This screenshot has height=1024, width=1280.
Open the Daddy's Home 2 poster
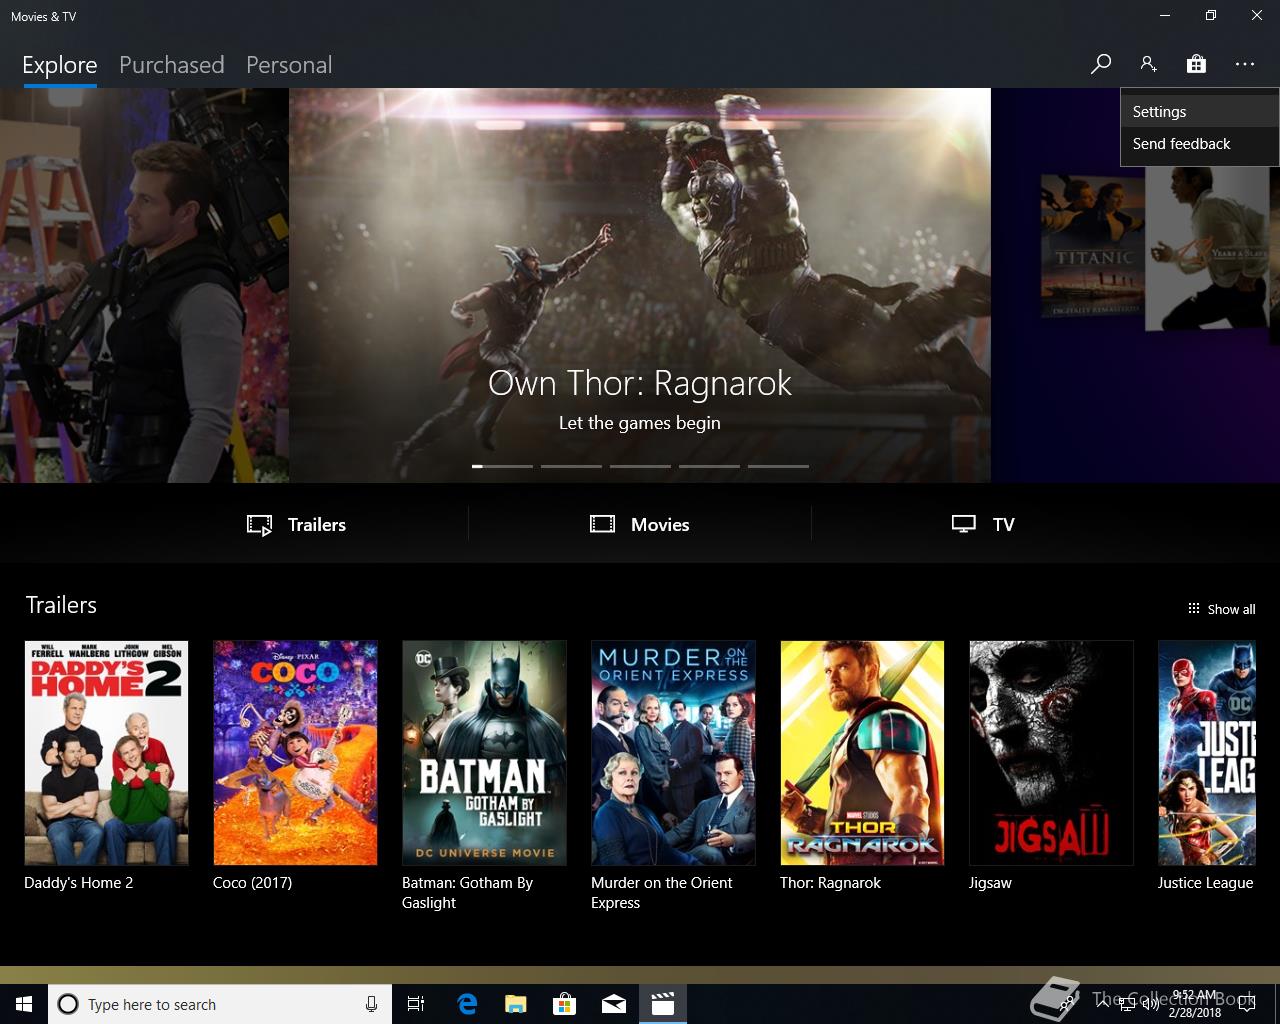[106, 753]
